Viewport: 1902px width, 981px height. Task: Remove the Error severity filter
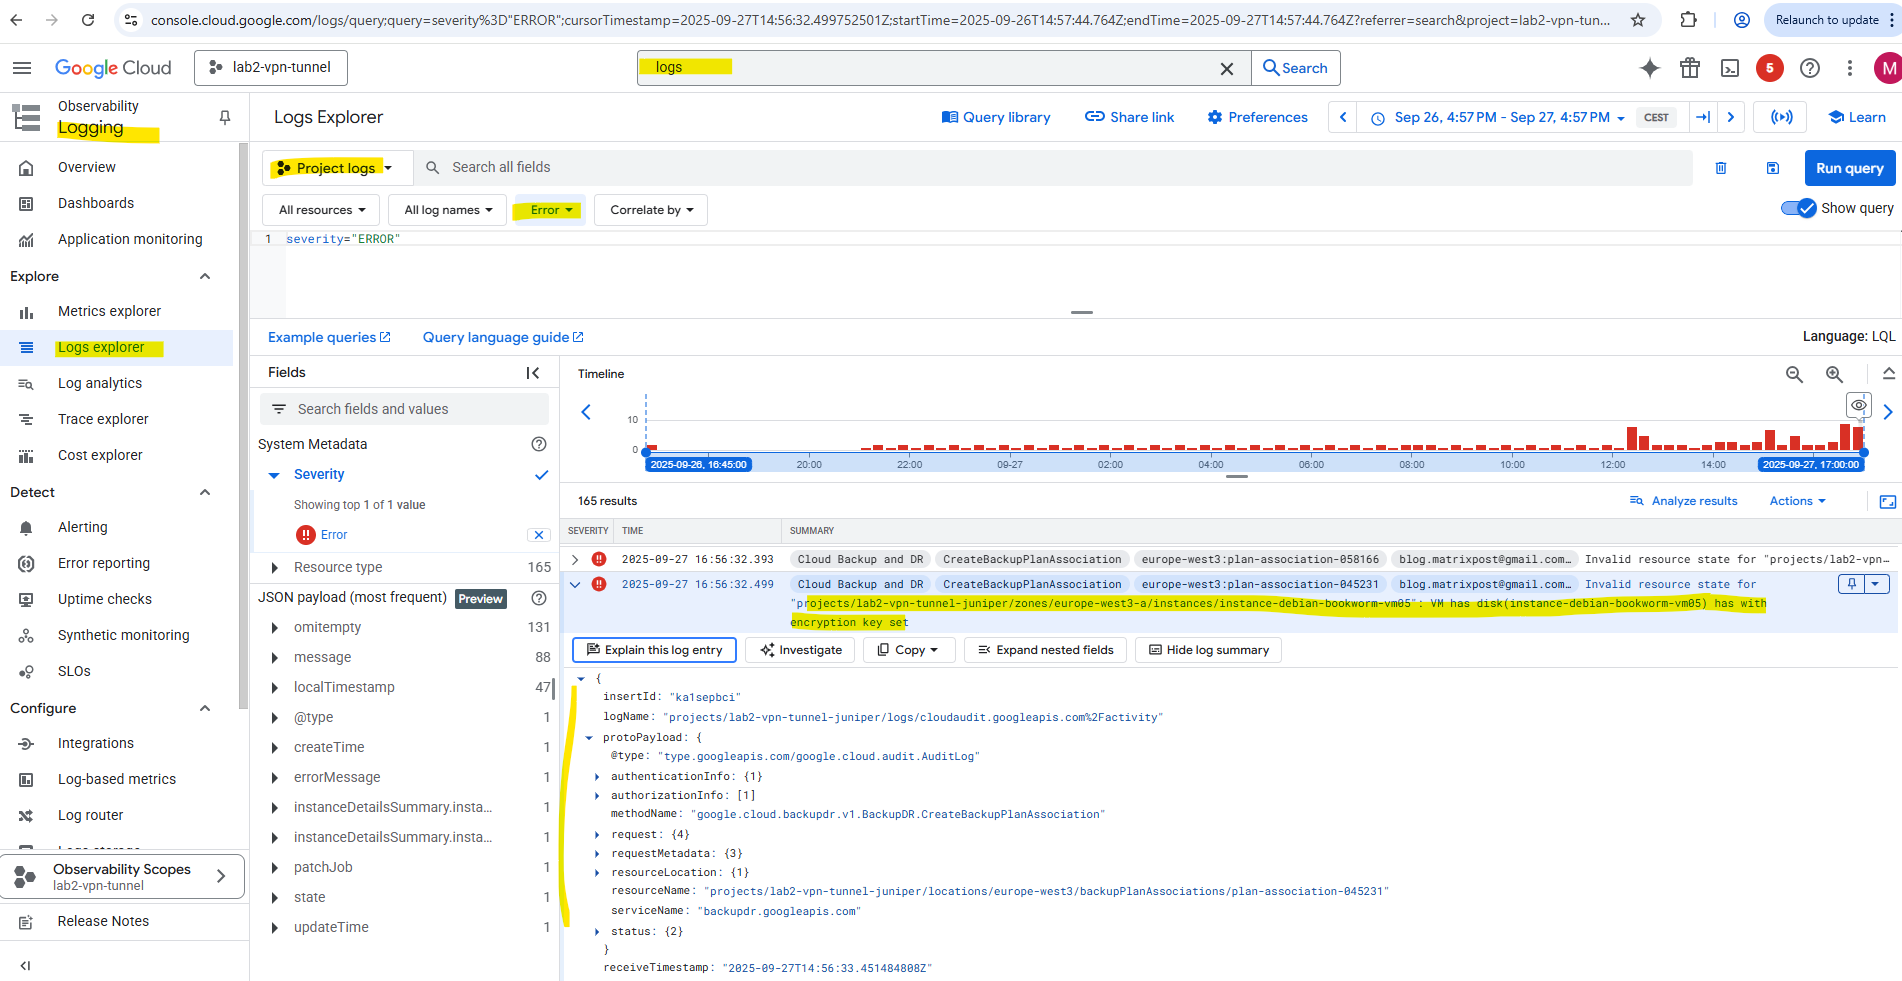pos(539,535)
